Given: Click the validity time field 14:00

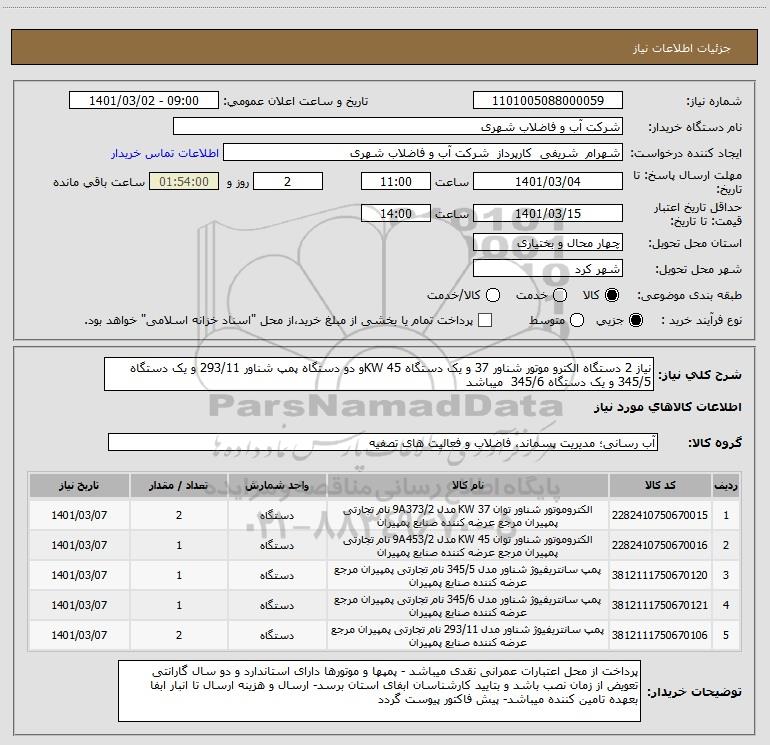Looking at the screenshot, I should tap(396, 213).
